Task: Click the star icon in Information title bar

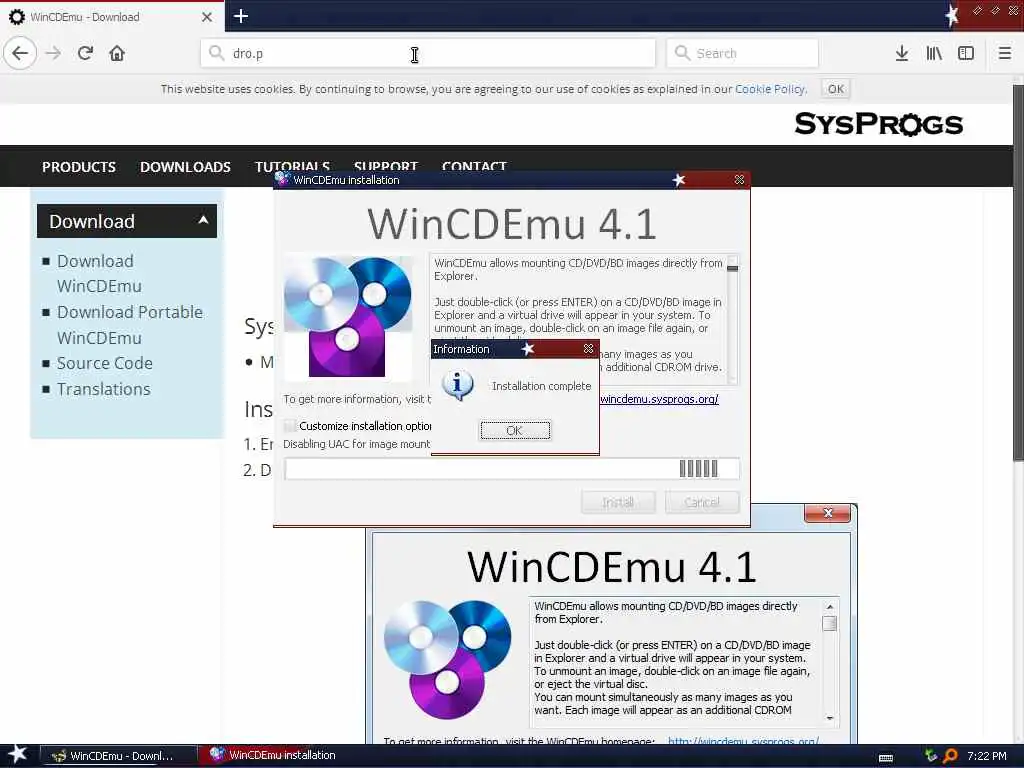Action: point(528,349)
